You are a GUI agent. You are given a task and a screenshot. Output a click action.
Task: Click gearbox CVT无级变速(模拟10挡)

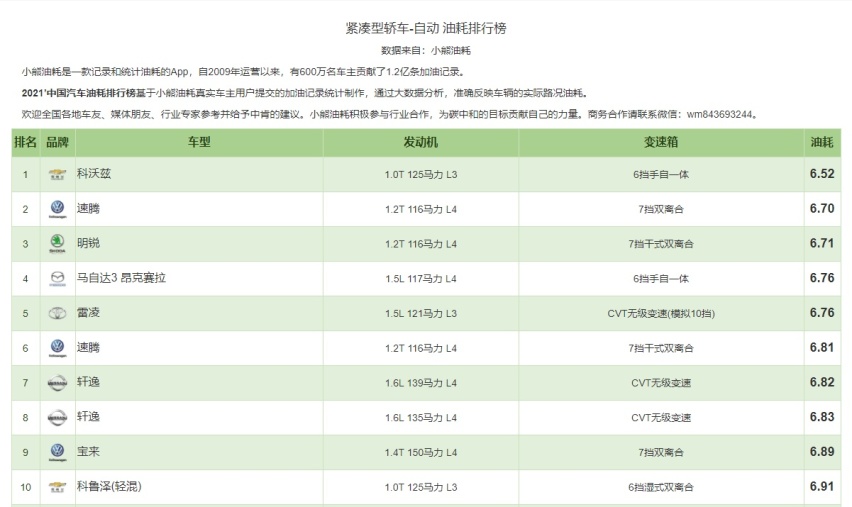661,314
